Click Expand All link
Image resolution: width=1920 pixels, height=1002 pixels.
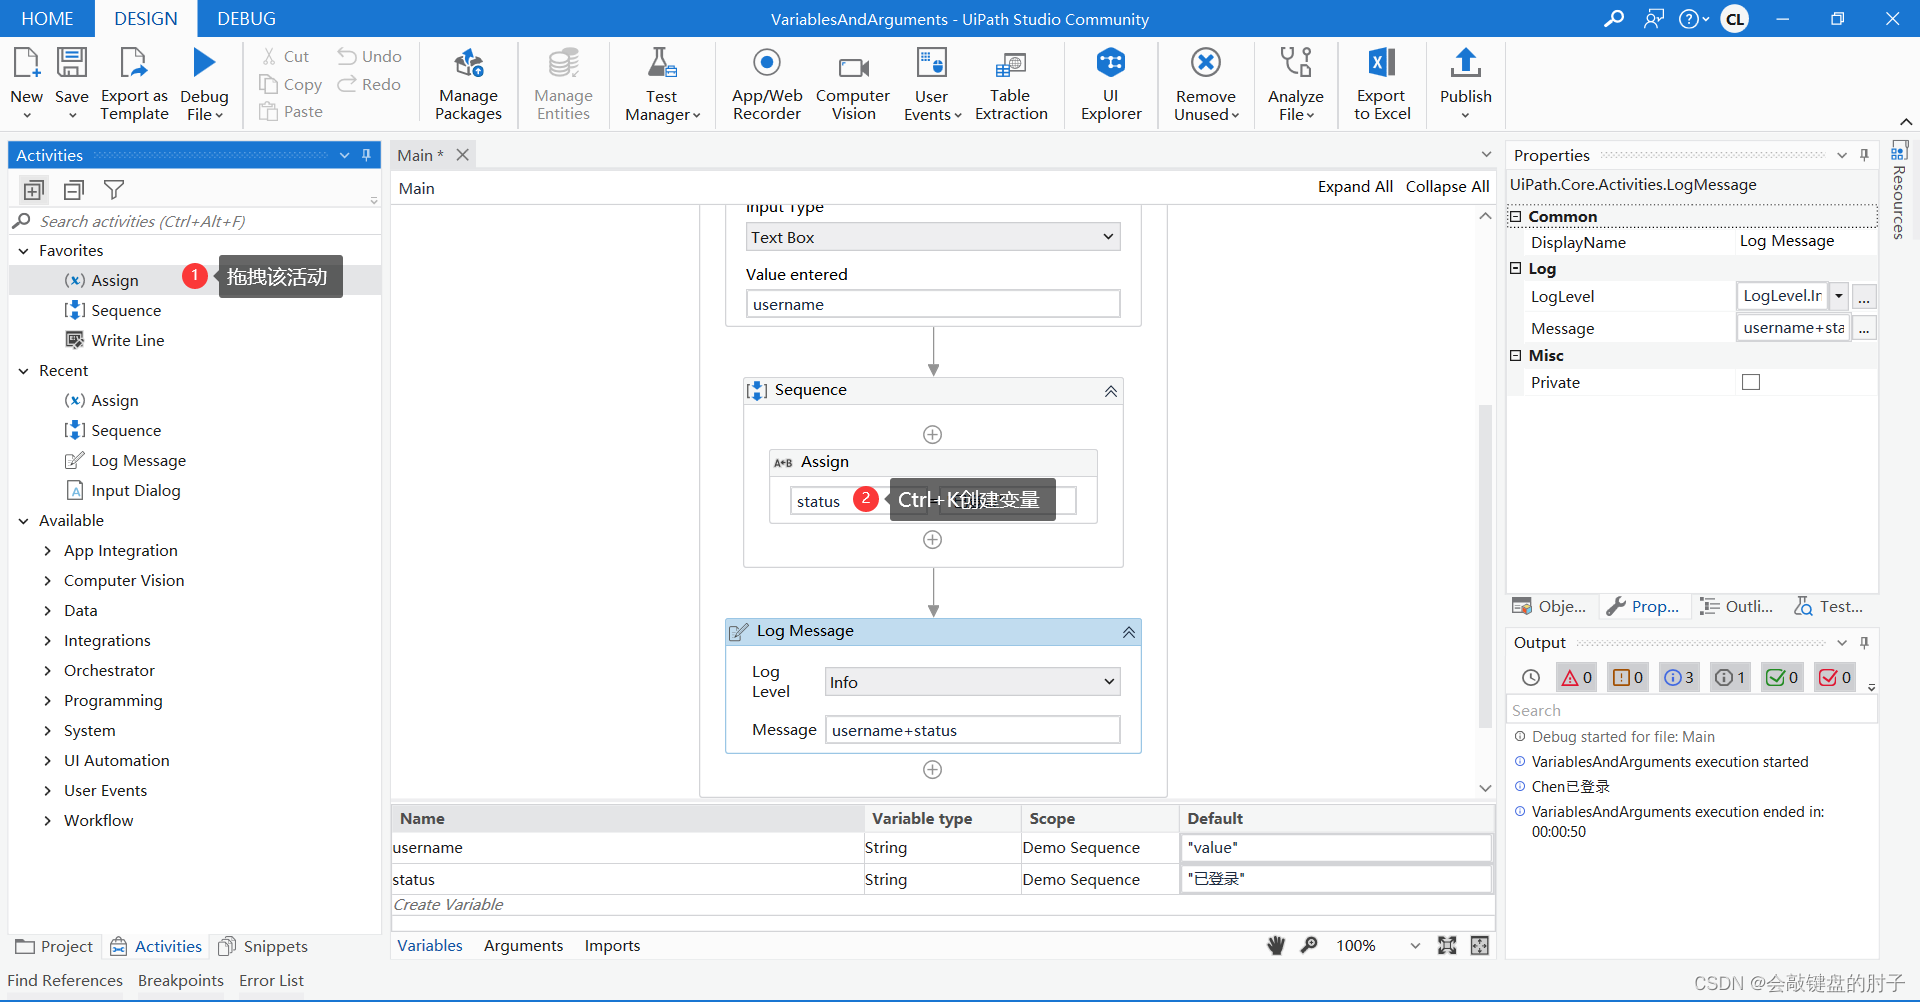(x=1355, y=187)
